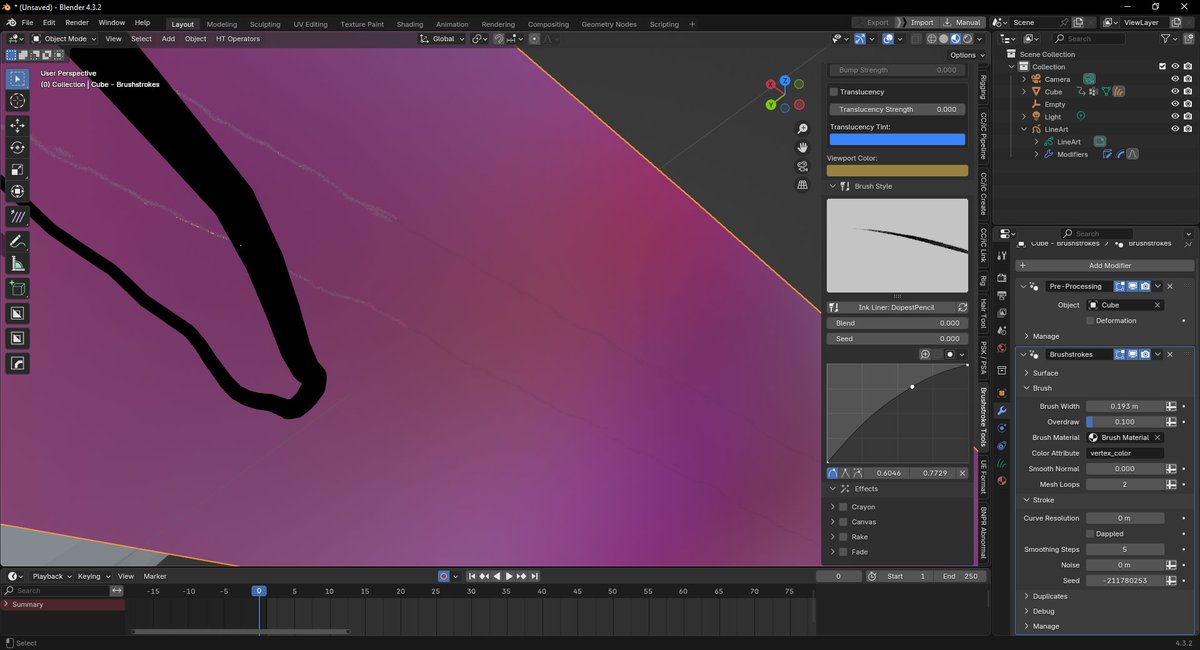This screenshot has height=650, width=1200.
Task: Click the Translucency Tint blue swatch
Action: [x=897, y=139]
